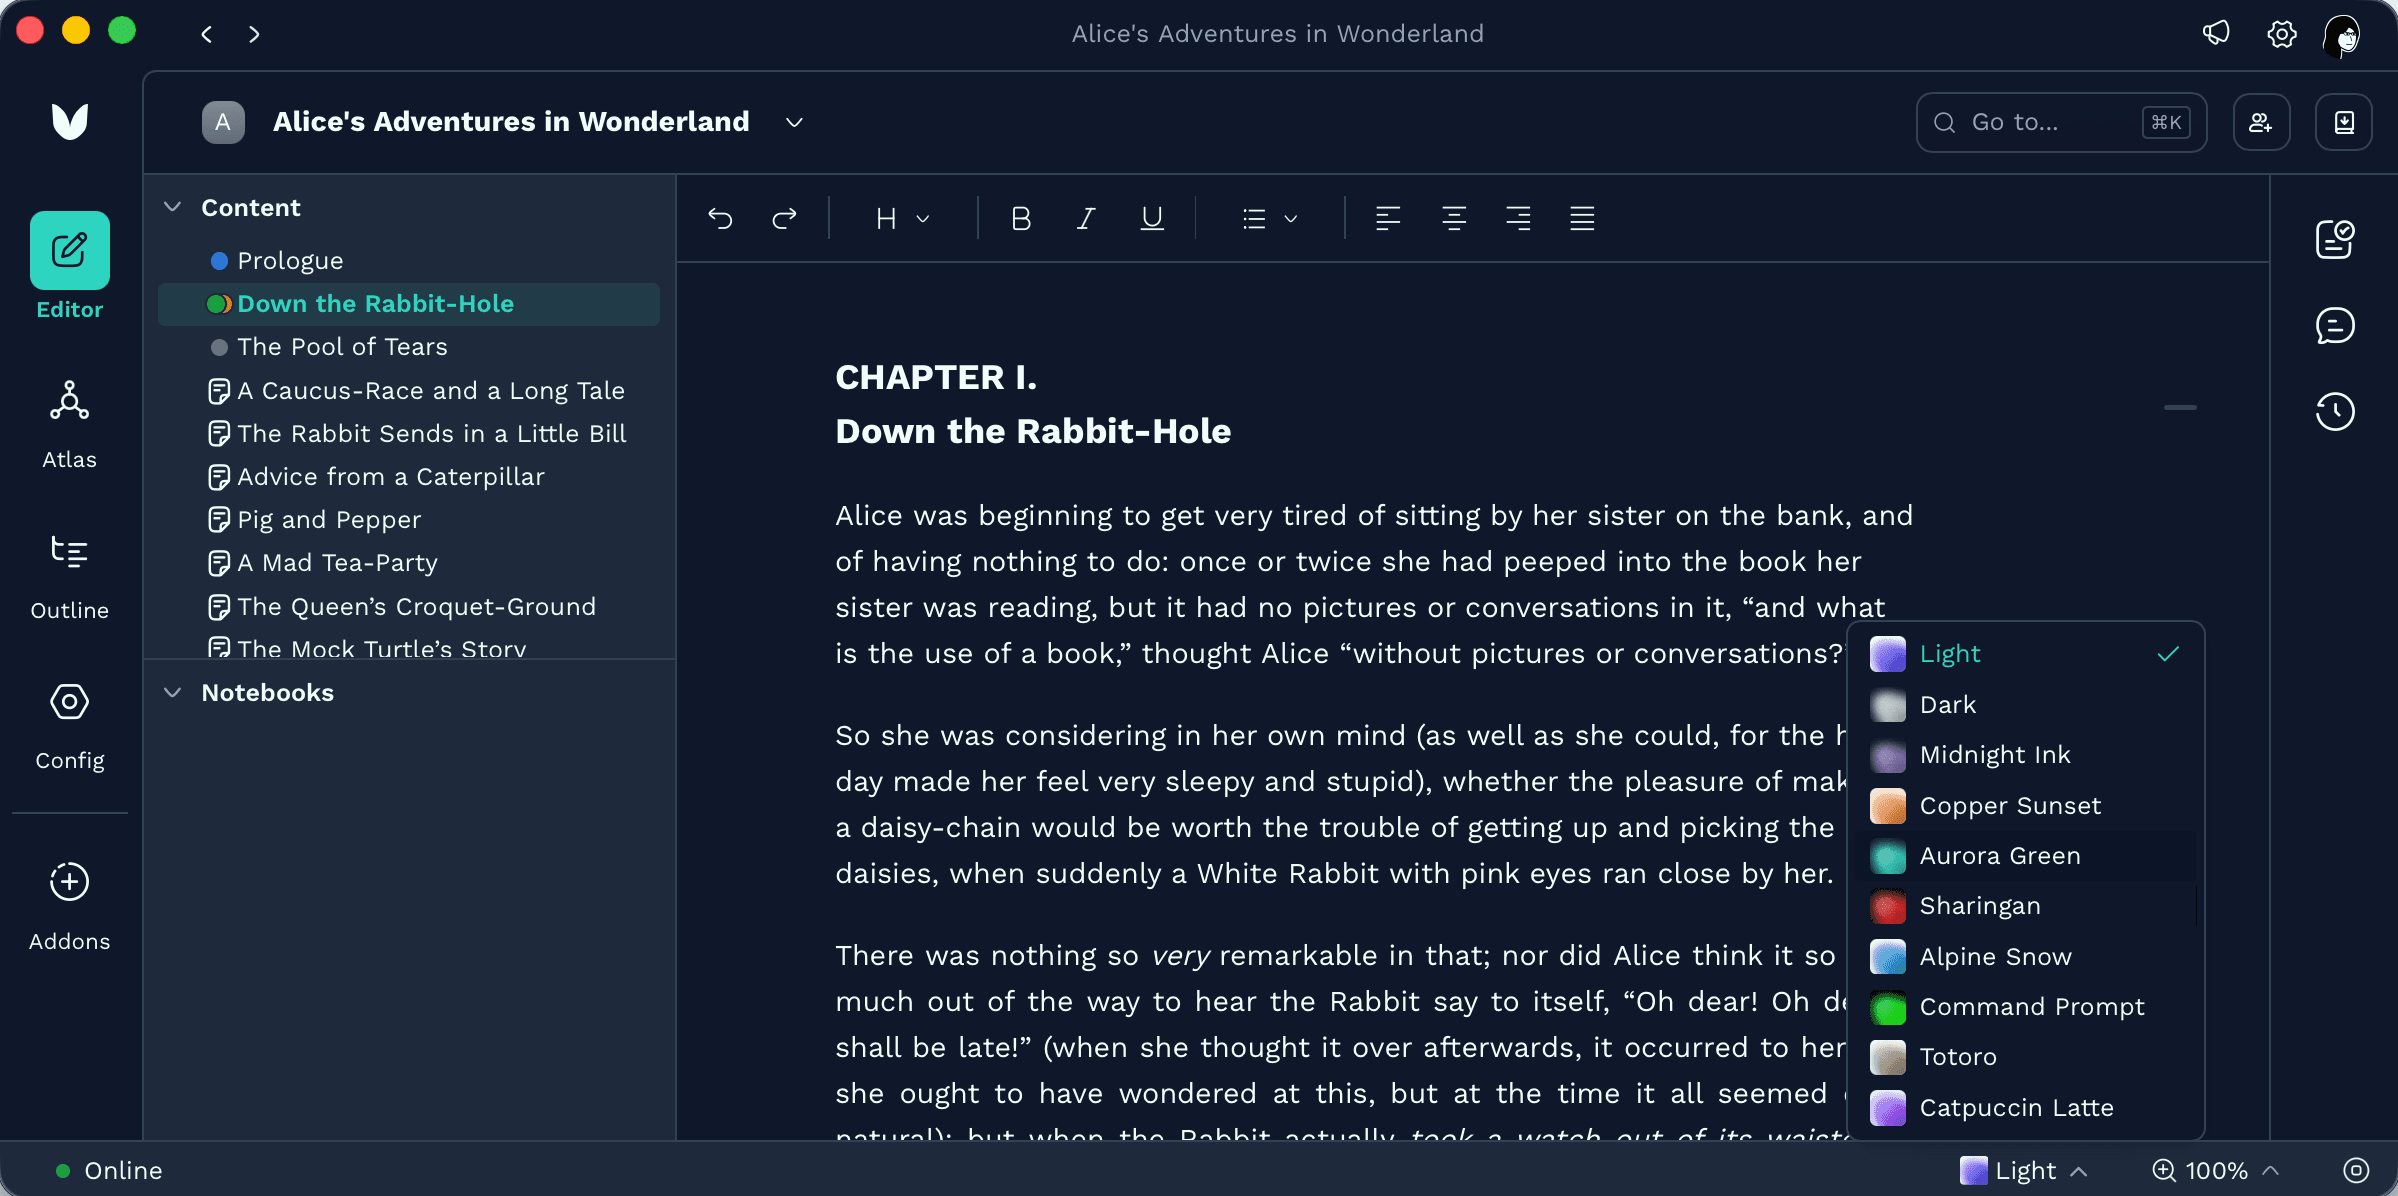
Task: Open the notes checklist panel icon
Action: 2335,240
